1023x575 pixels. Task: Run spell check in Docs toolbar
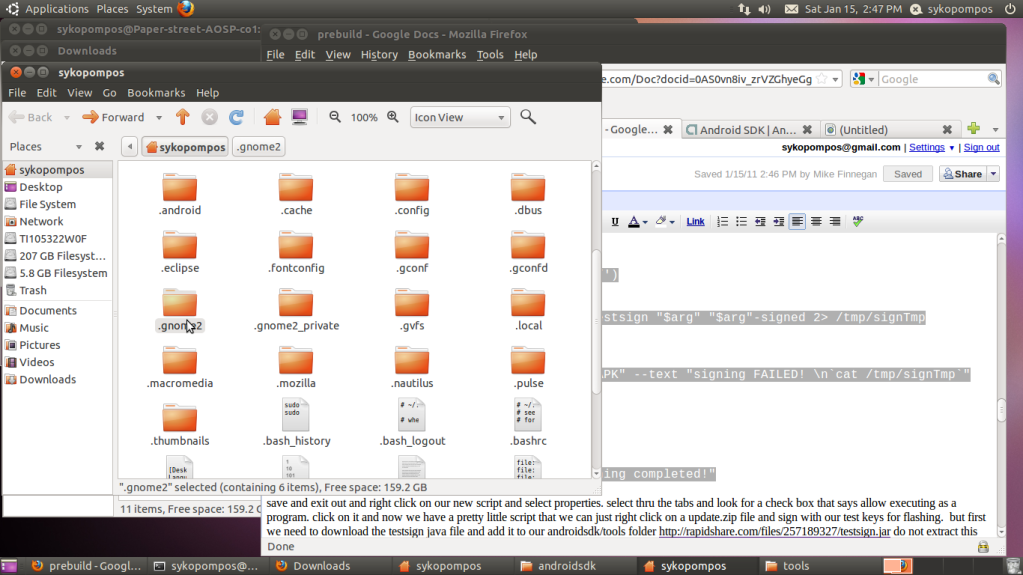(x=857, y=221)
